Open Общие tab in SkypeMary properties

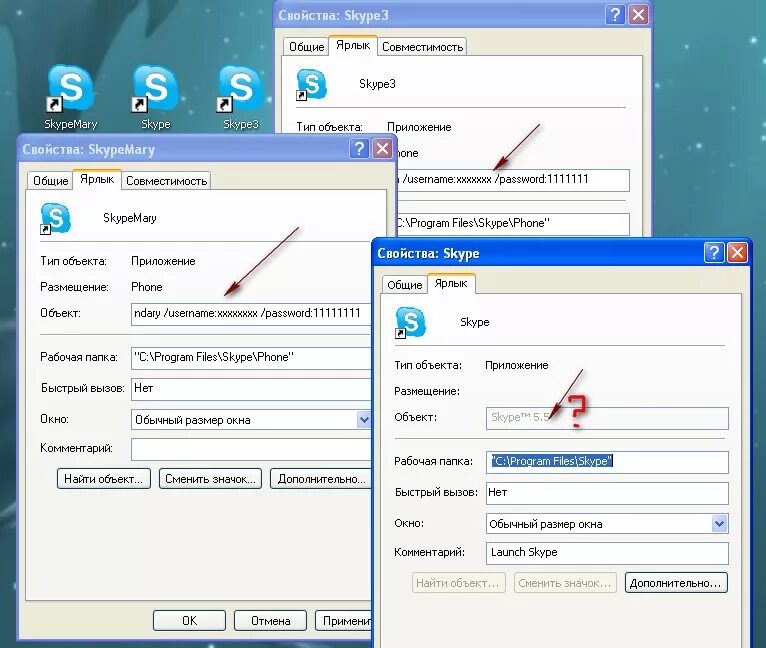(50, 181)
